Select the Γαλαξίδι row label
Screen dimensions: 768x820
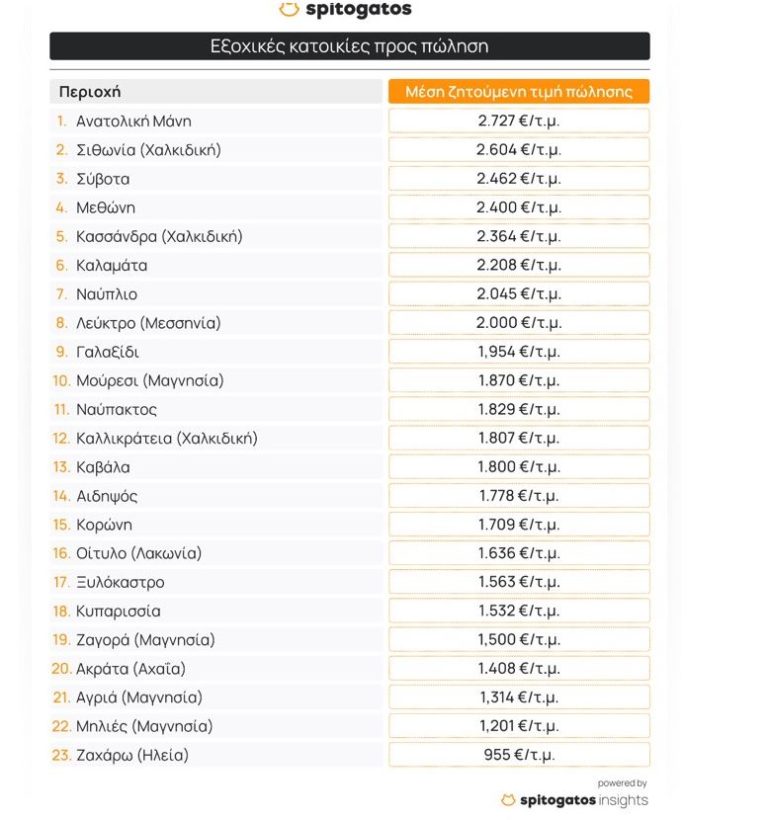coord(107,352)
